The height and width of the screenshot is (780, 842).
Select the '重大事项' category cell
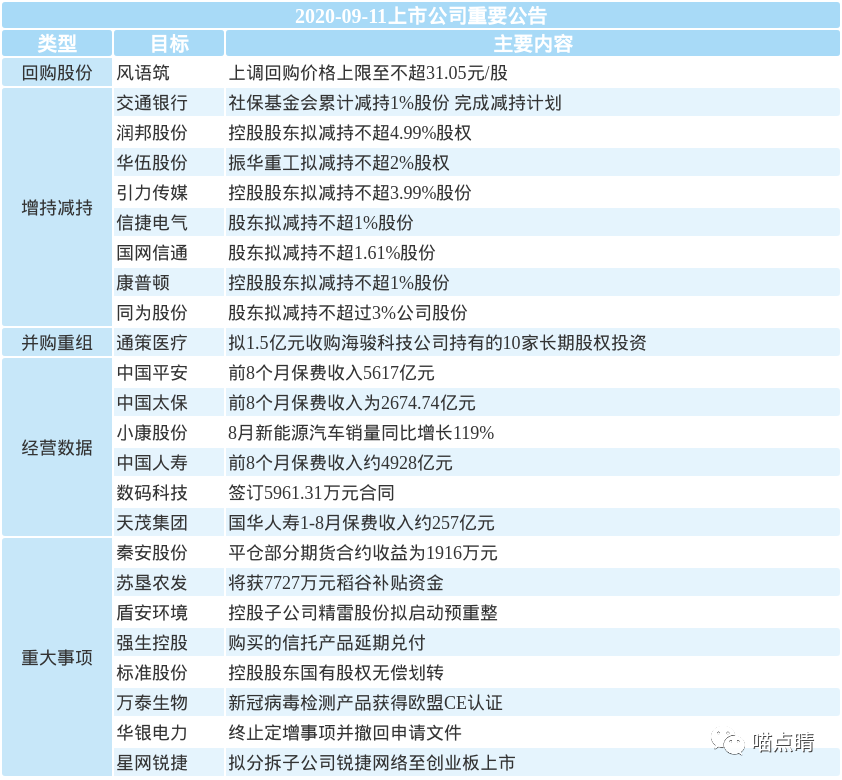57,657
